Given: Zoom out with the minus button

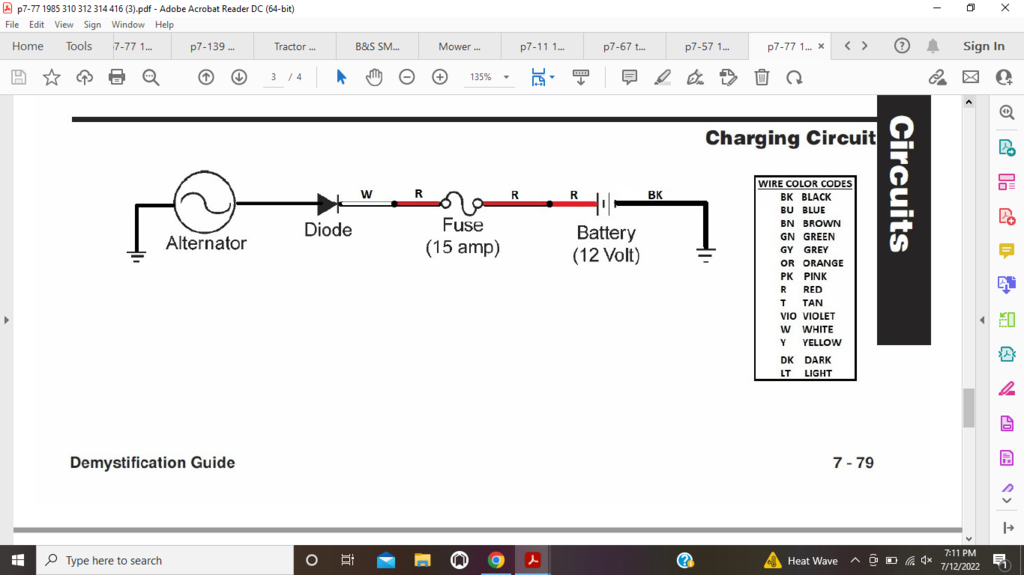Looking at the screenshot, I should (x=407, y=77).
